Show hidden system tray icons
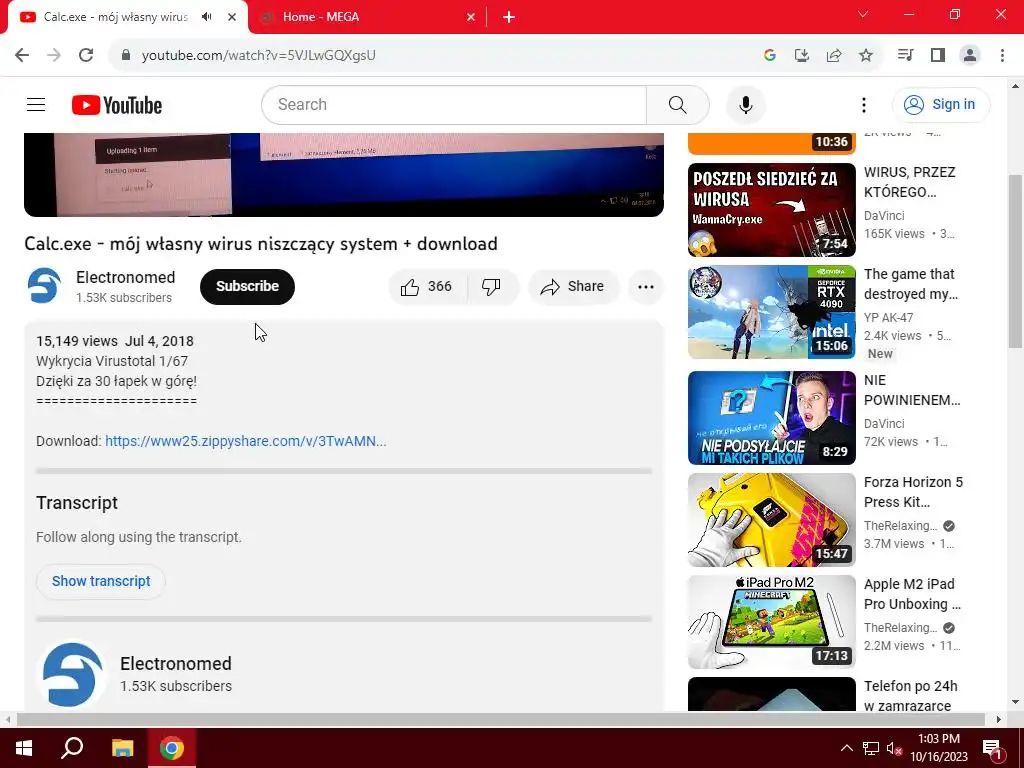The width and height of the screenshot is (1024, 768). coord(846,748)
